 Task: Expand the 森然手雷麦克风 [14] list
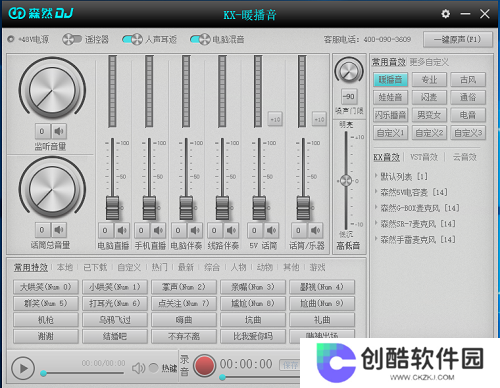376,239
